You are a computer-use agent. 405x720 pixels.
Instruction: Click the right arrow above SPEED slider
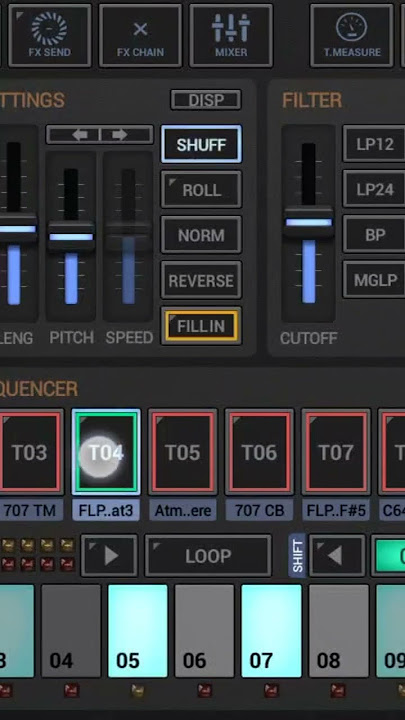pos(120,135)
